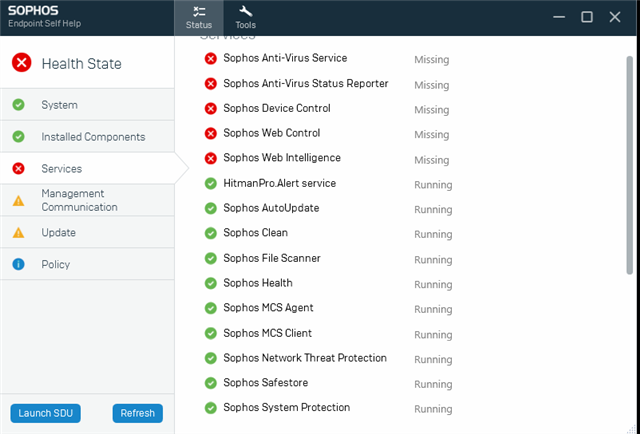Select the Sophos Clean name
Viewport: 640px width, 434px height.
tap(256, 233)
